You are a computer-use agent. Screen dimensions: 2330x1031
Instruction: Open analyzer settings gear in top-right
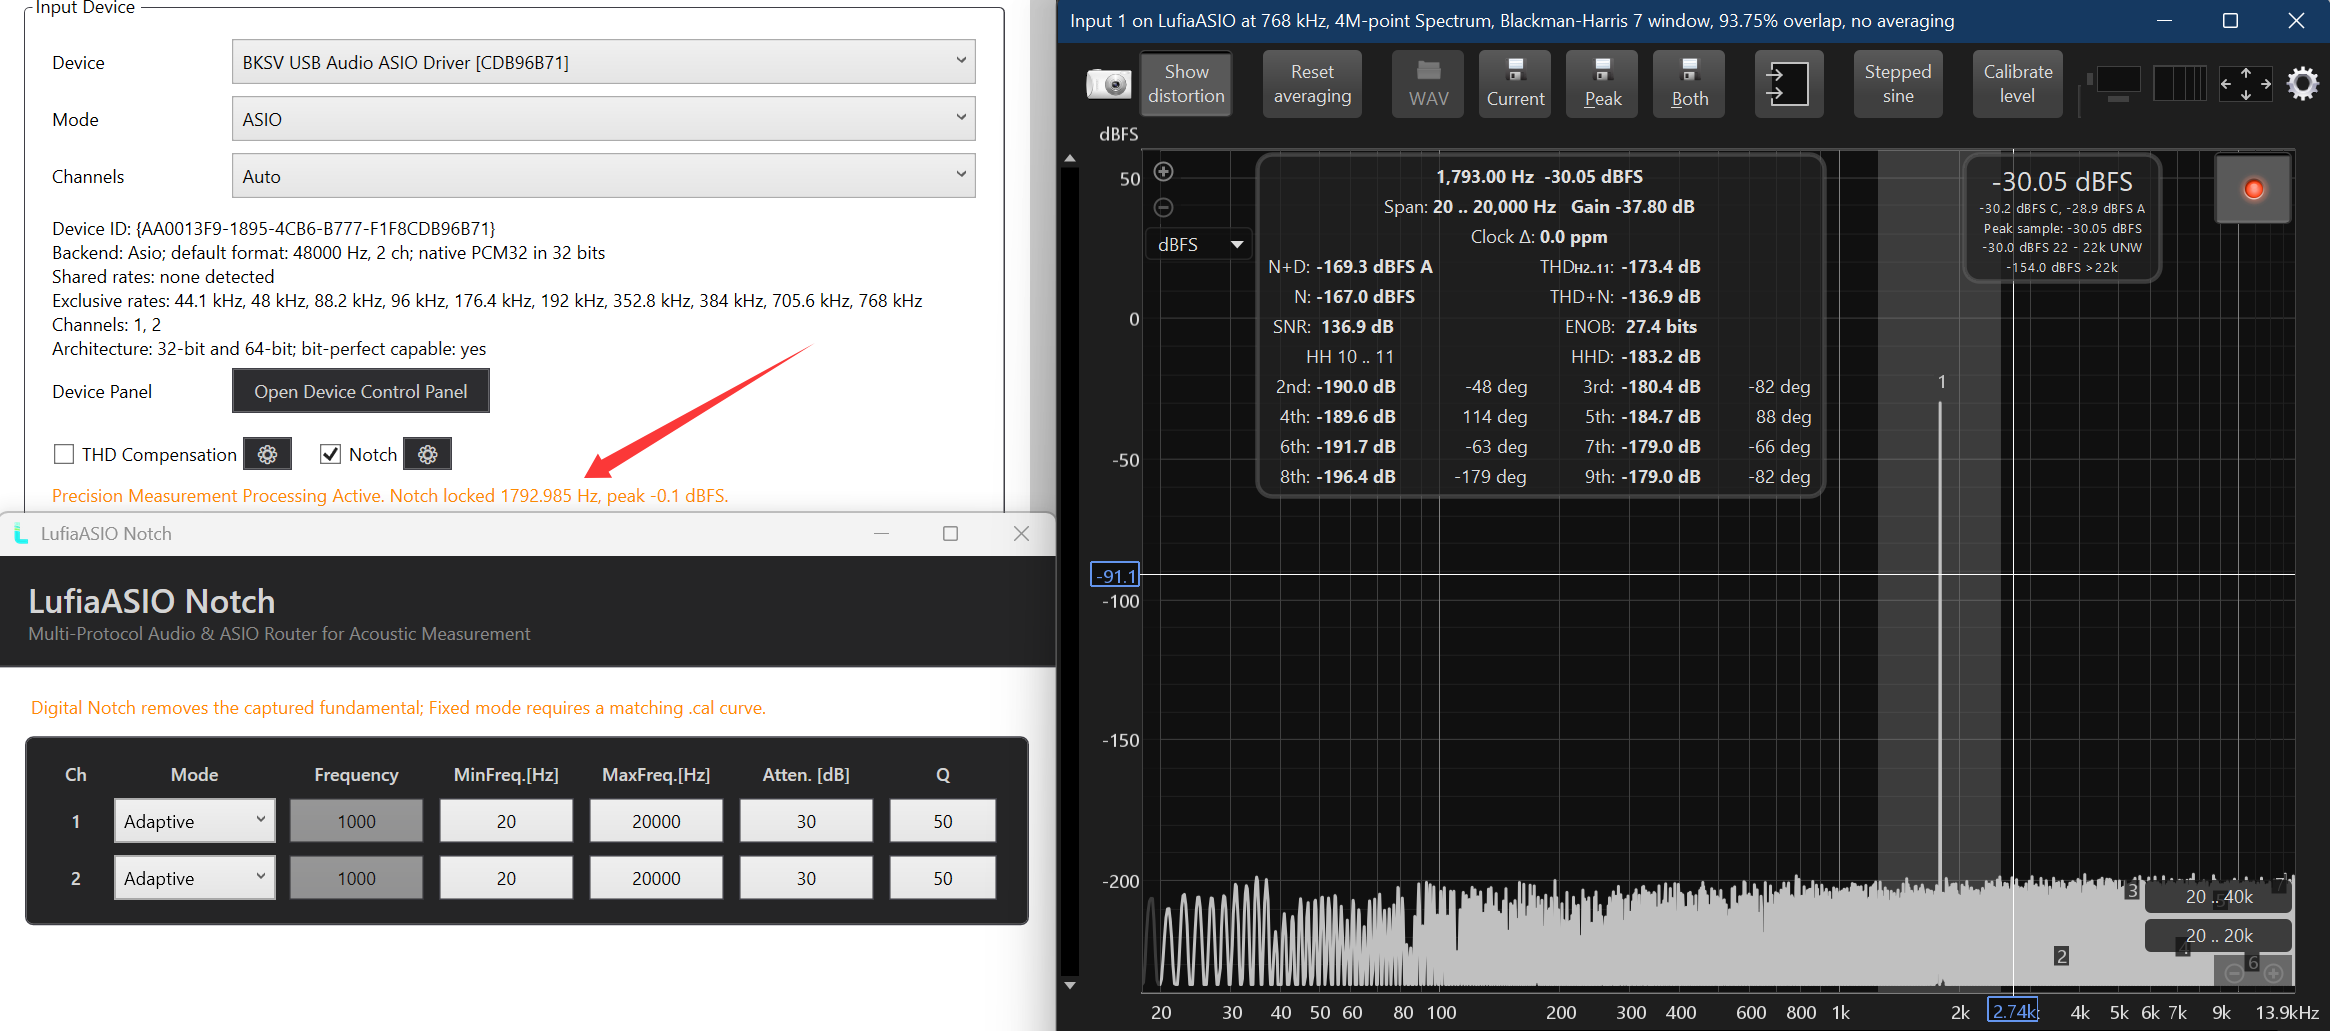[x=2302, y=84]
